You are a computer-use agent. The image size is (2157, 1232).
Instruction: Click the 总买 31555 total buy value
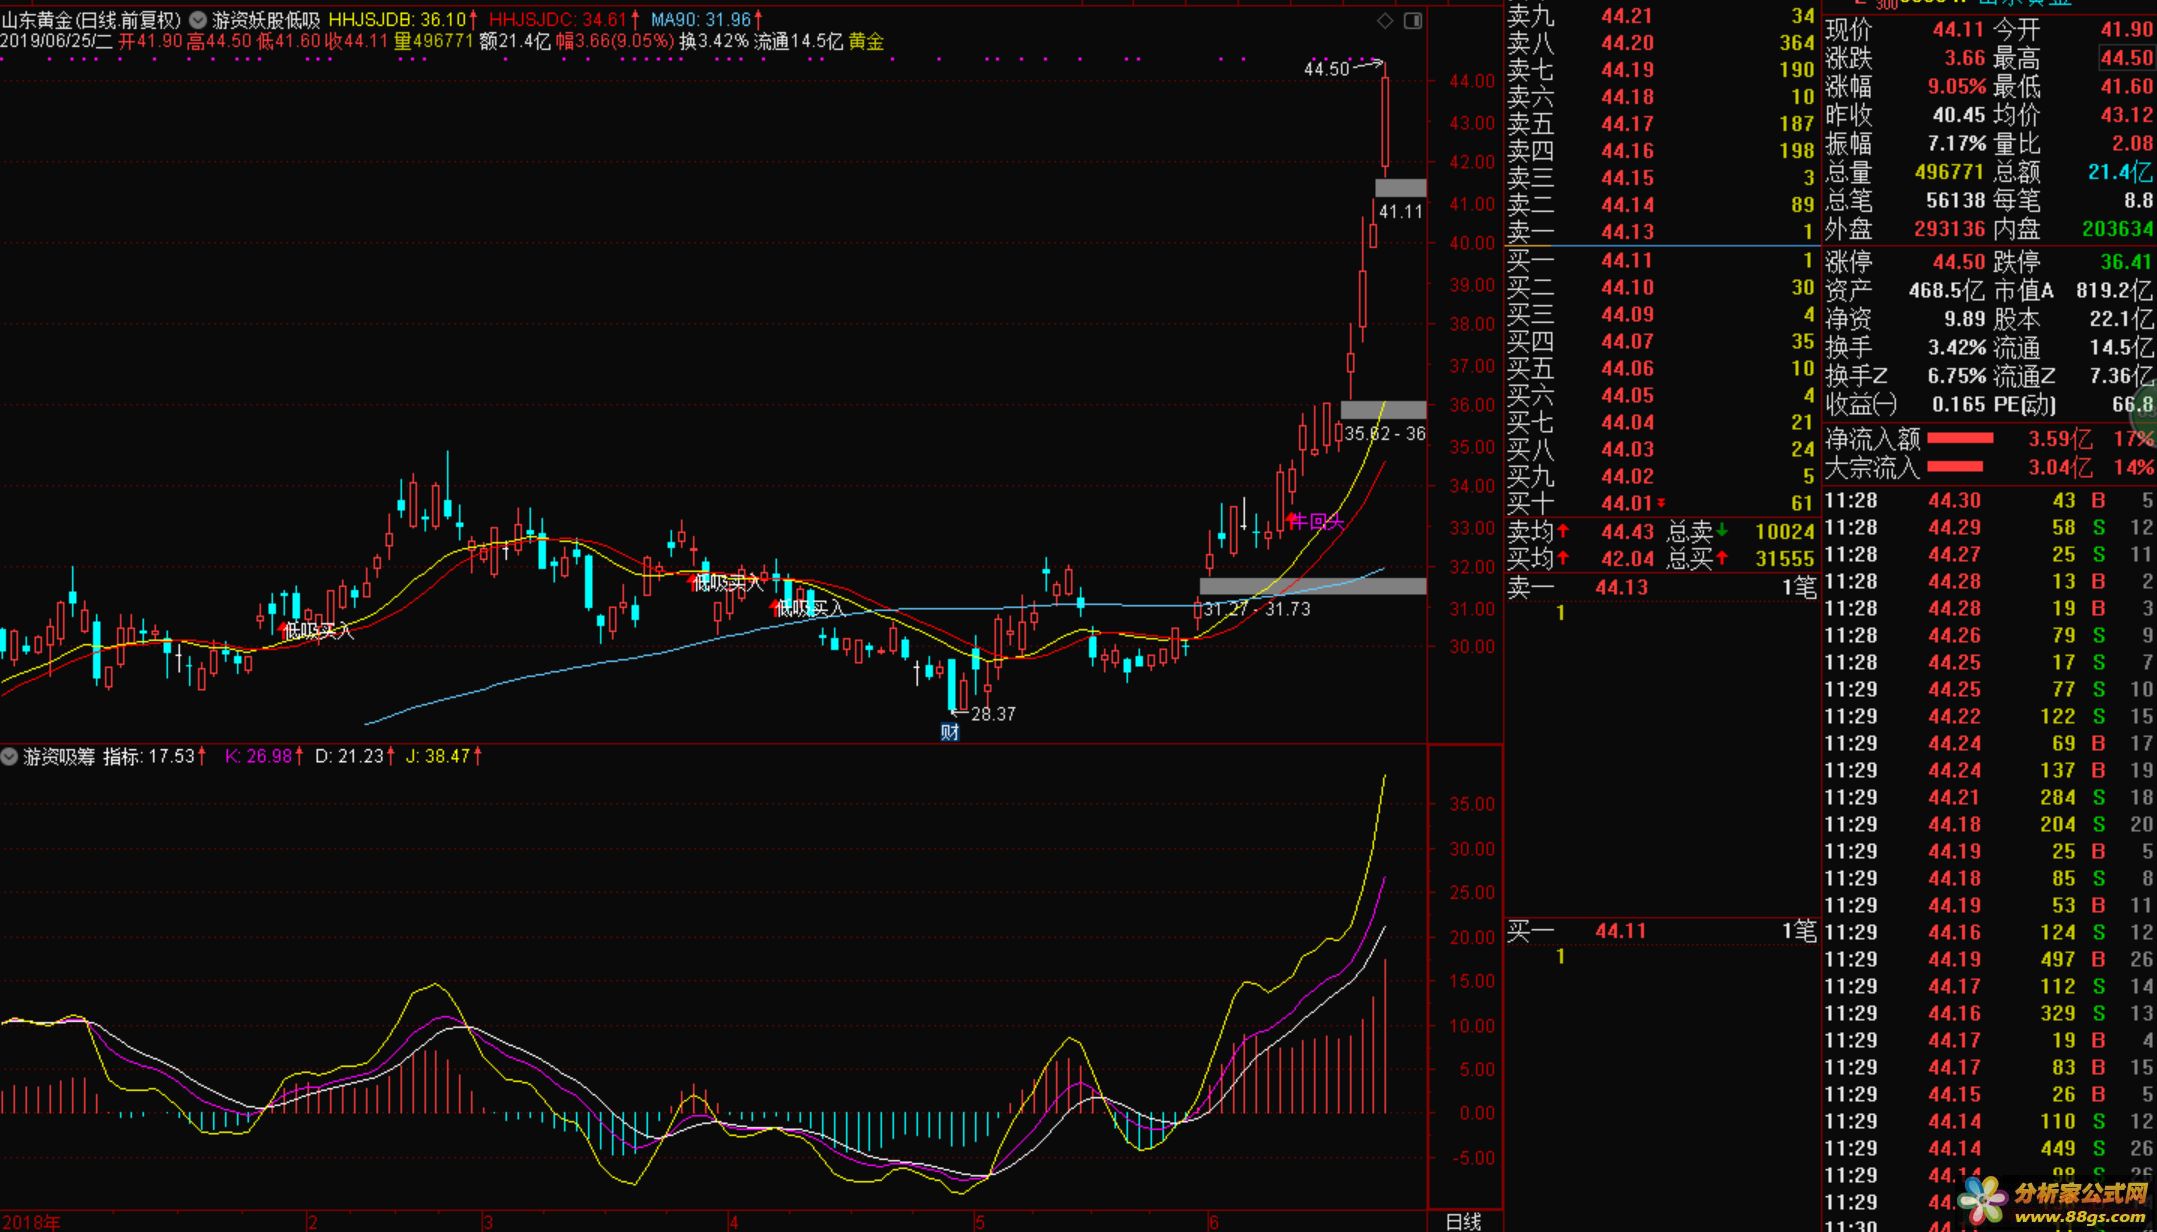(x=1784, y=560)
